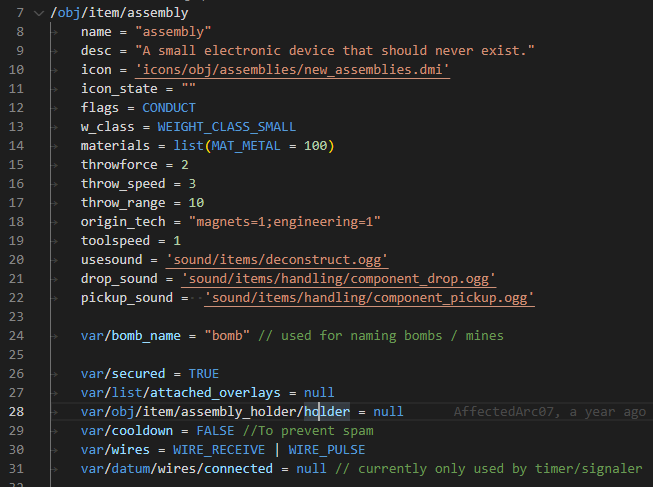Open the component_drop.ogg file link

pyautogui.click(x=339, y=278)
